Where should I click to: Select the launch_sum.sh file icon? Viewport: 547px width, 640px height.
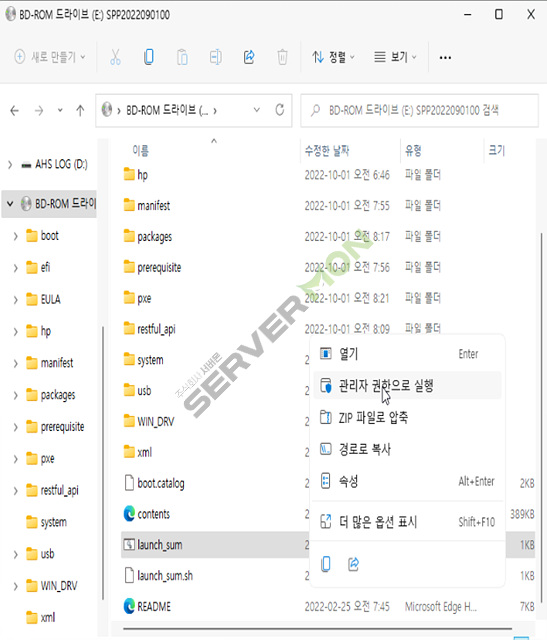(x=129, y=575)
